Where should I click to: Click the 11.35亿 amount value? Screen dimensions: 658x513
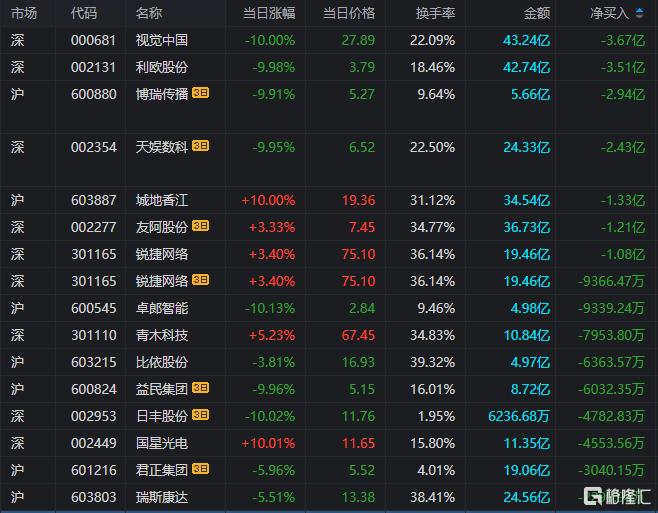pyautogui.click(x=526, y=443)
